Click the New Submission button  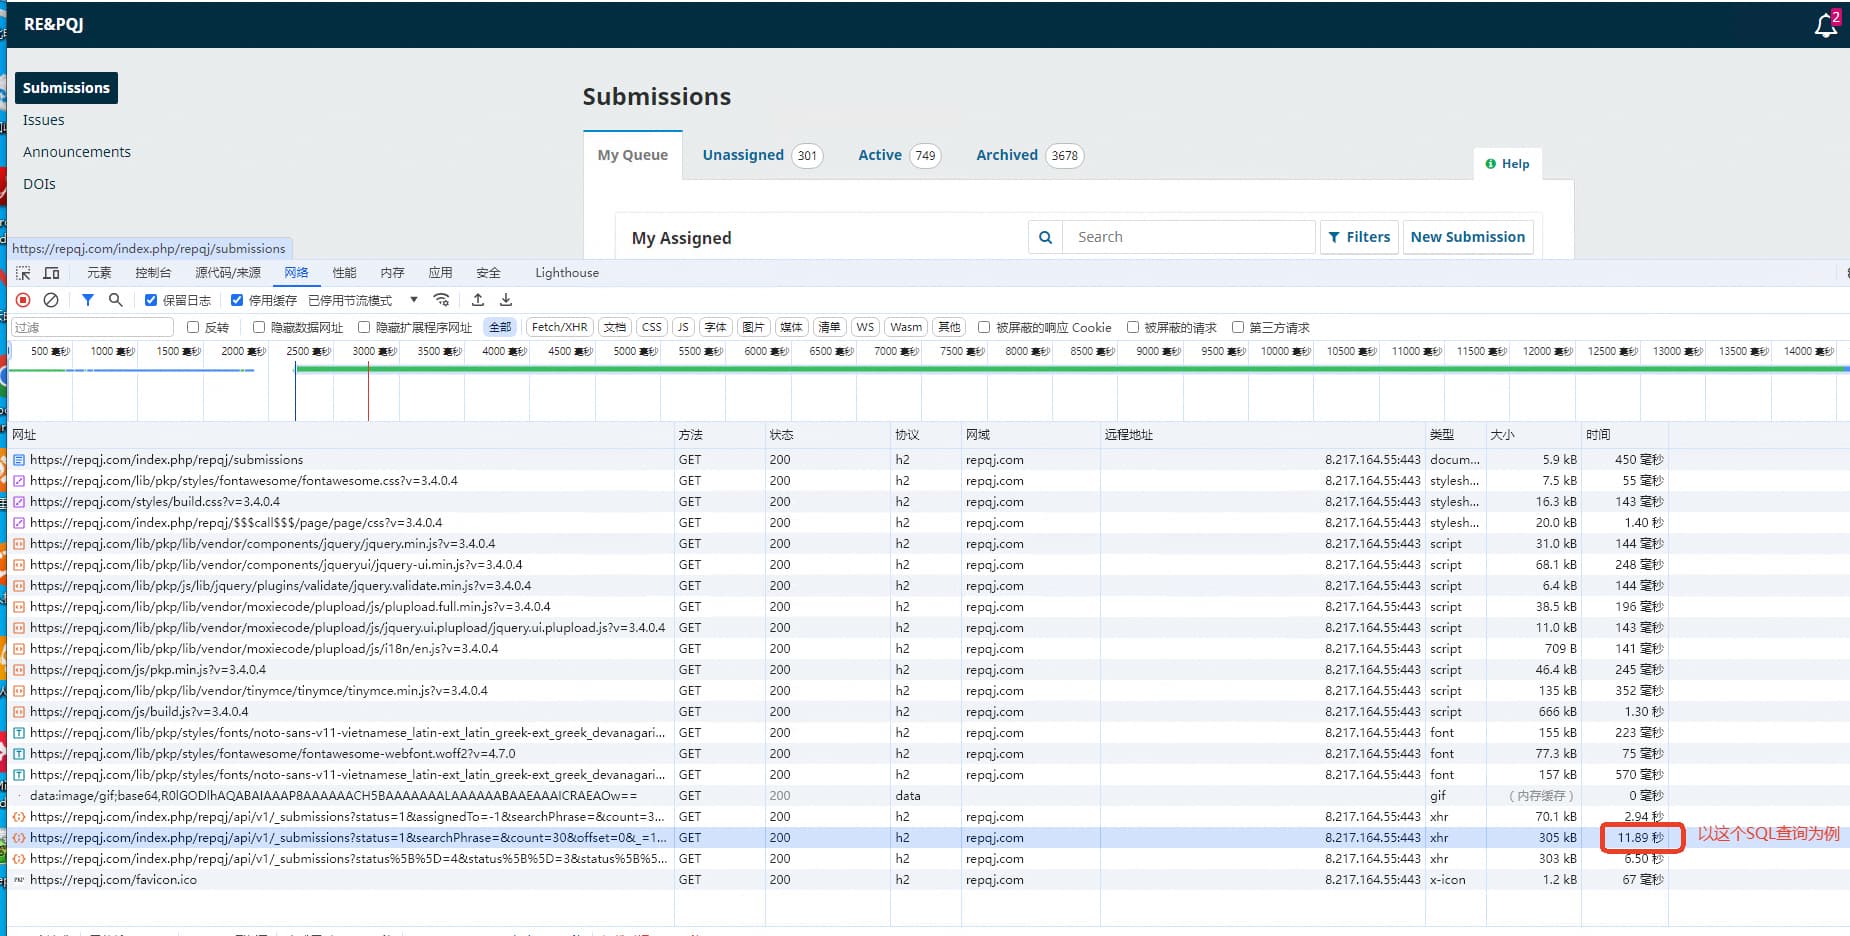click(x=1467, y=237)
